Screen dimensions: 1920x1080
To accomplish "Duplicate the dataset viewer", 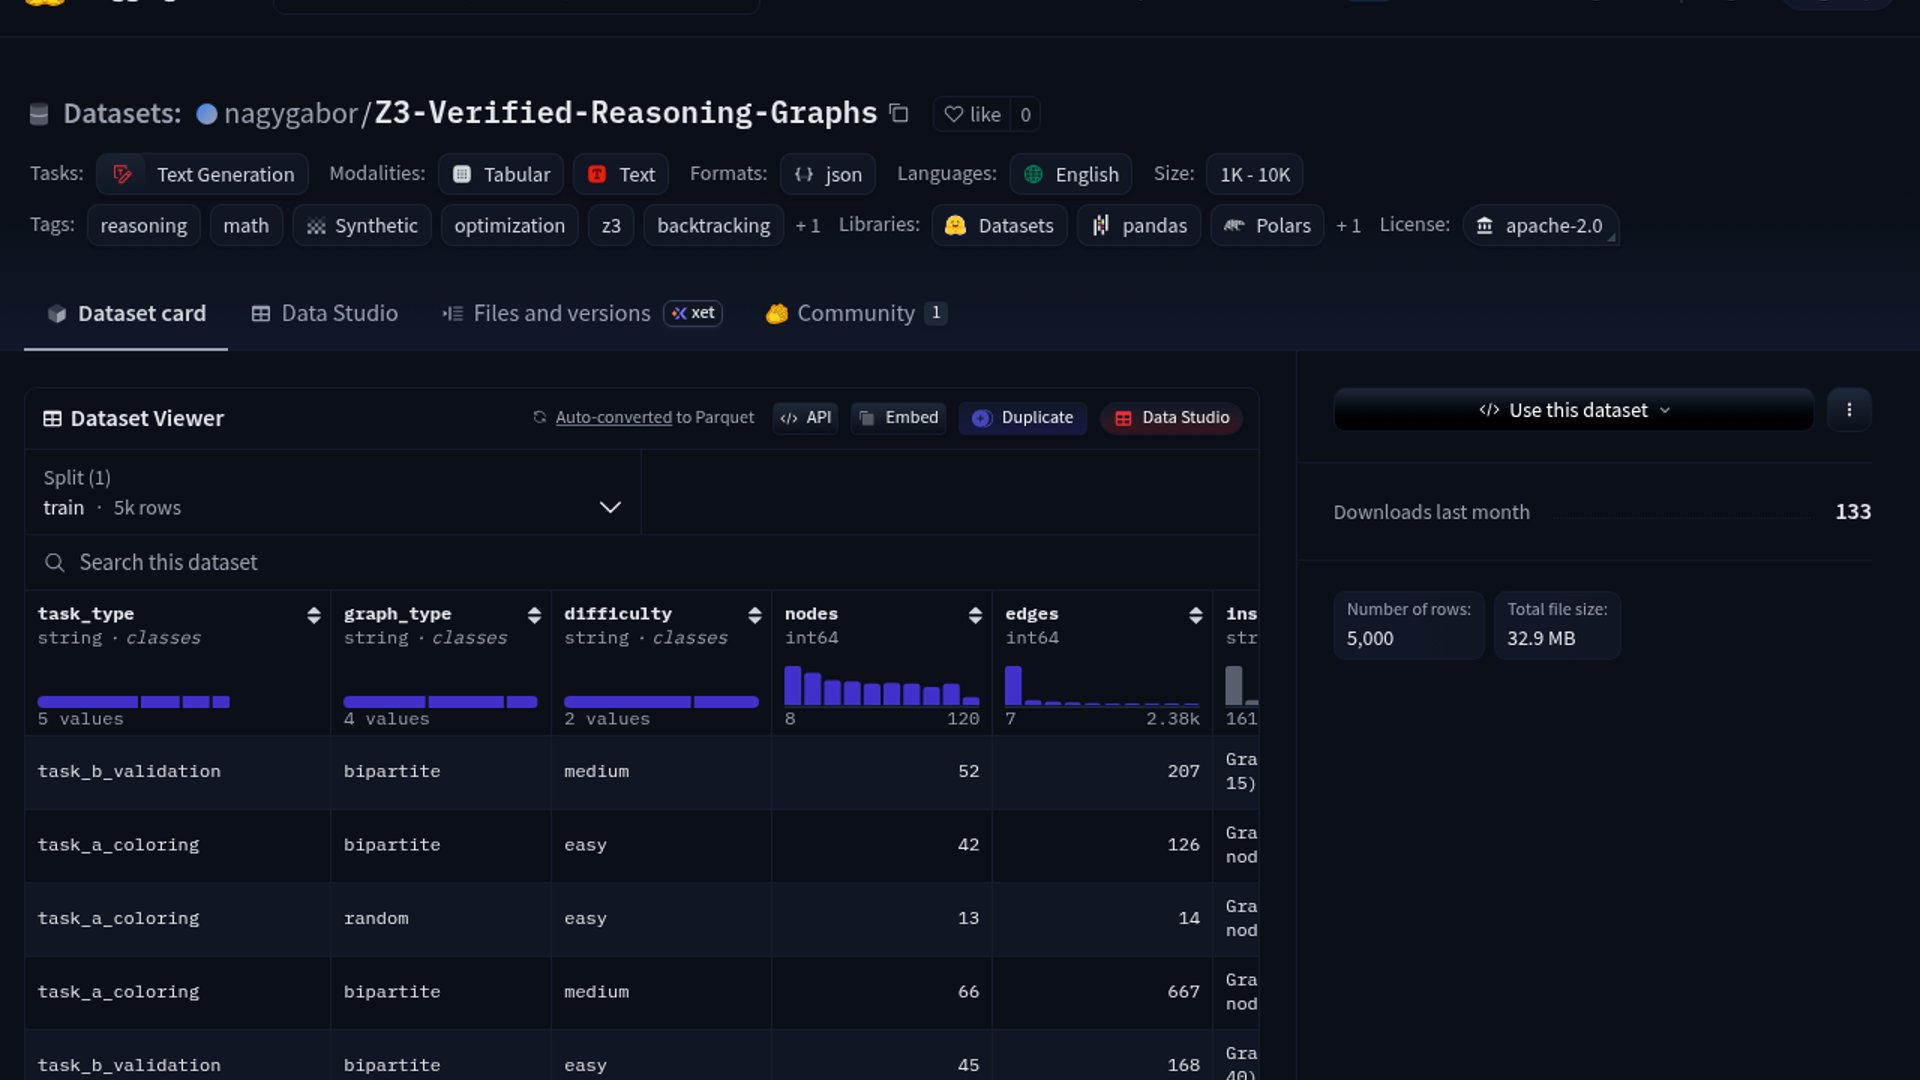I will 1023,417.
